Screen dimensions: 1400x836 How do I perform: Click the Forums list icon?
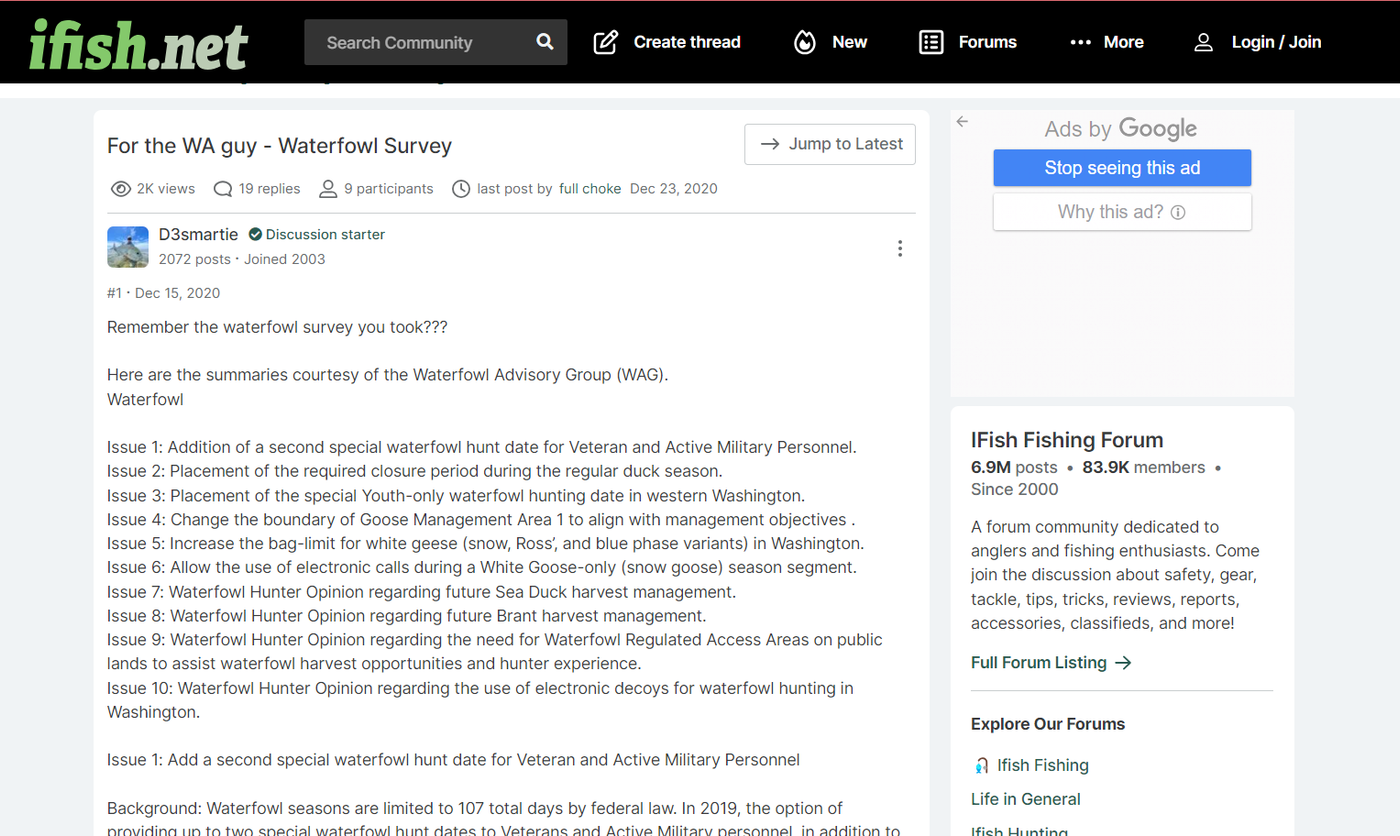(x=931, y=42)
